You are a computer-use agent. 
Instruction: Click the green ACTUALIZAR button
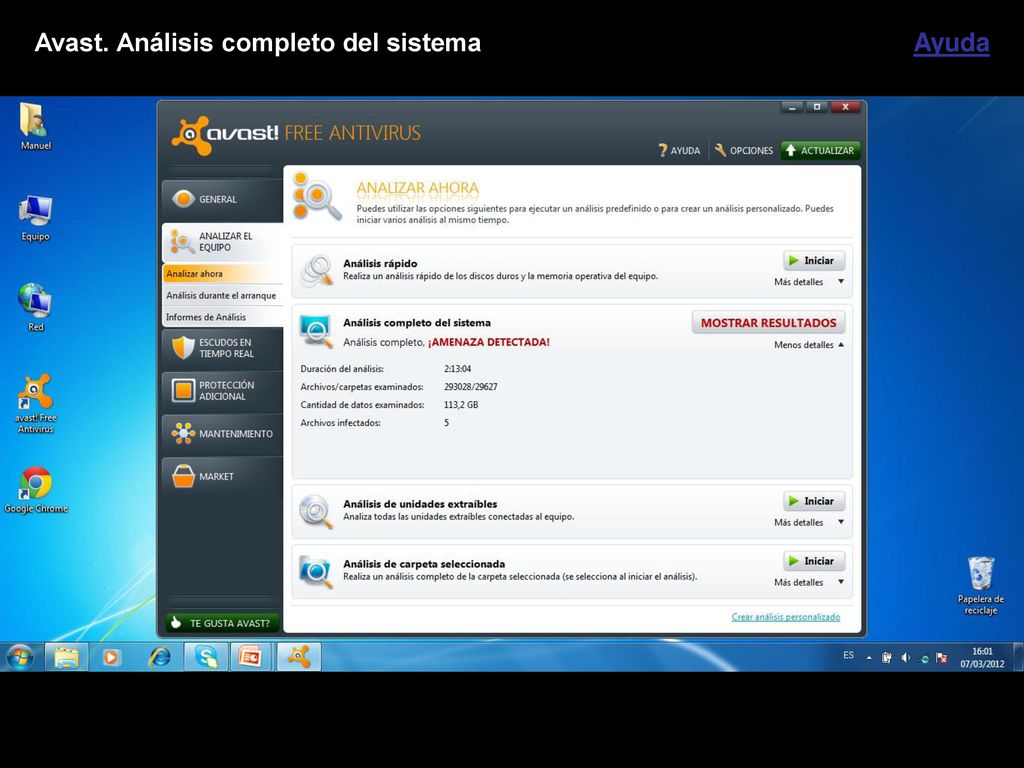coord(820,151)
